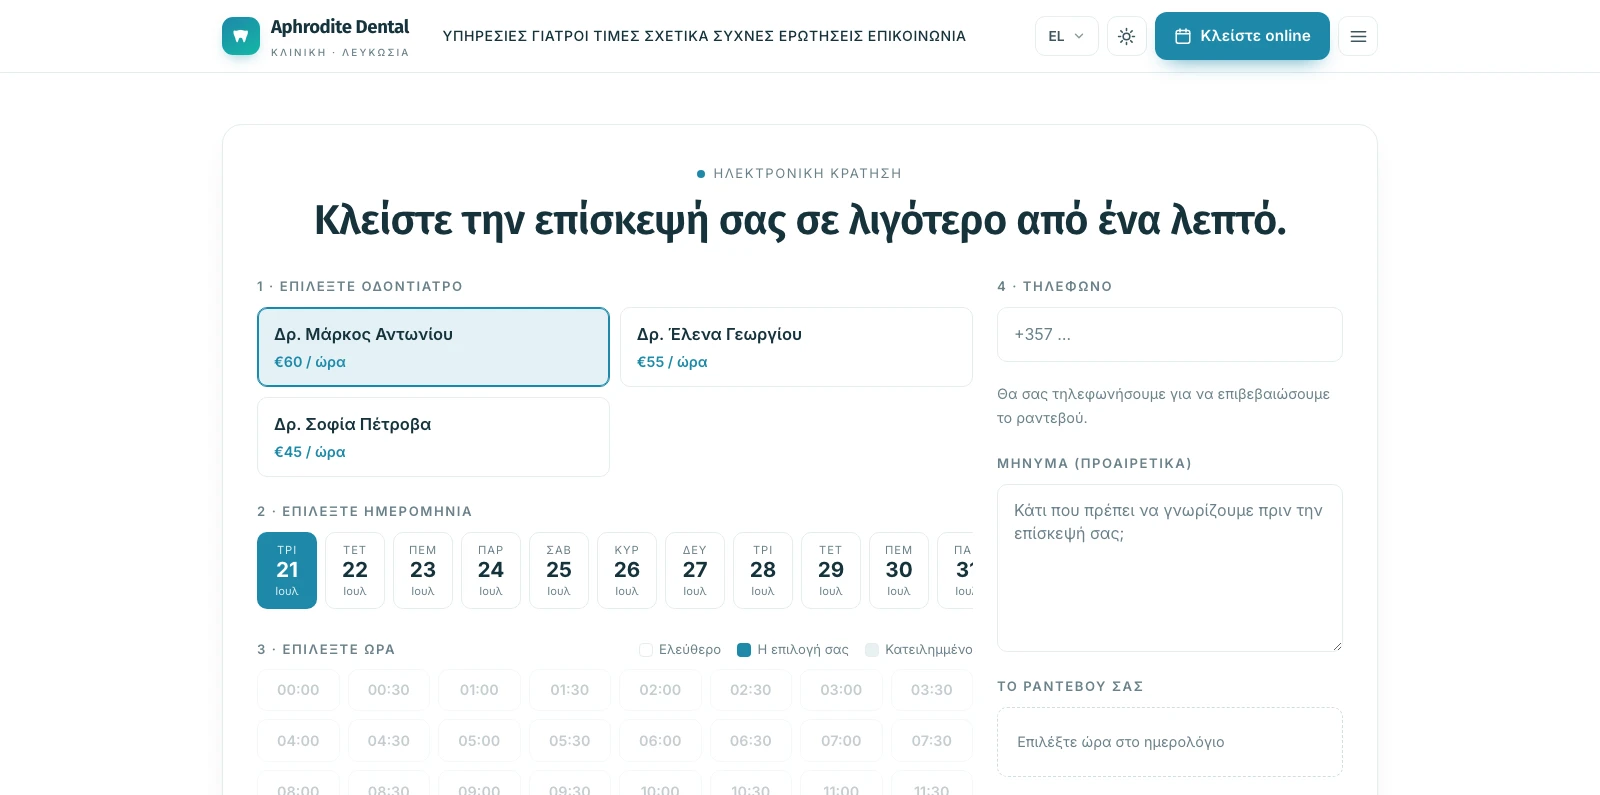1600x795 pixels.
Task: Select date ΤΕΤ 22 Ιουλ
Action: click(355, 570)
